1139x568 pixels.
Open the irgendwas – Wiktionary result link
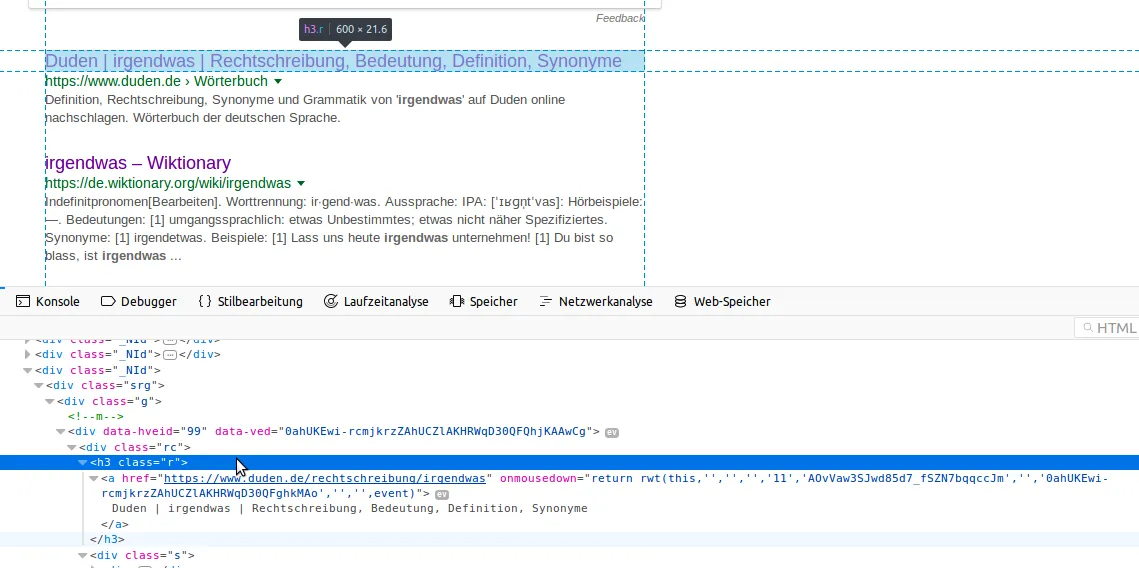point(138,163)
